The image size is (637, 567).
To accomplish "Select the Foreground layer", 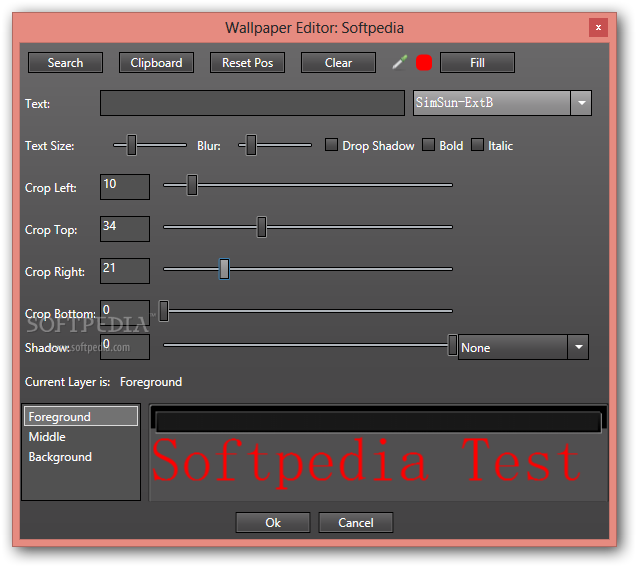I will (81, 416).
